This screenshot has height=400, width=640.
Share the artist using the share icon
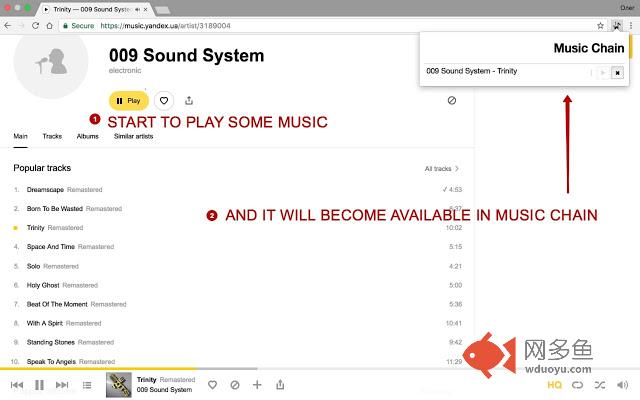tap(189, 100)
